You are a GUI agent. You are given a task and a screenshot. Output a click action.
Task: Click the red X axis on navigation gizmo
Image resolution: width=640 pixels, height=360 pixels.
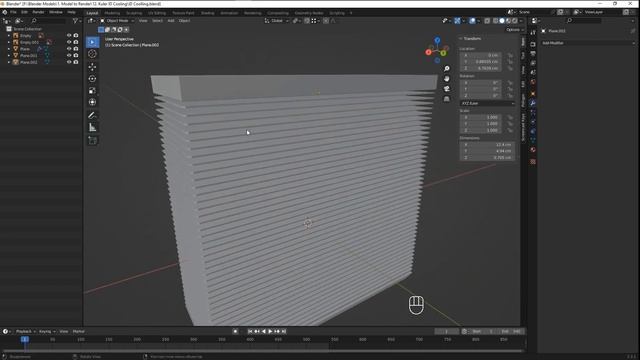pos(428,52)
